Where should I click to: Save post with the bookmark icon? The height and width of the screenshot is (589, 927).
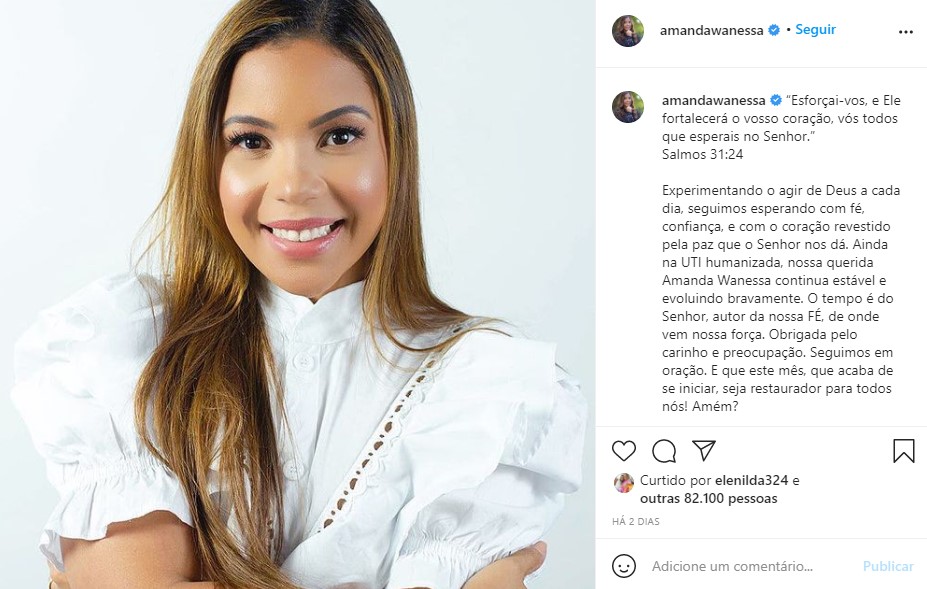[903, 451]
